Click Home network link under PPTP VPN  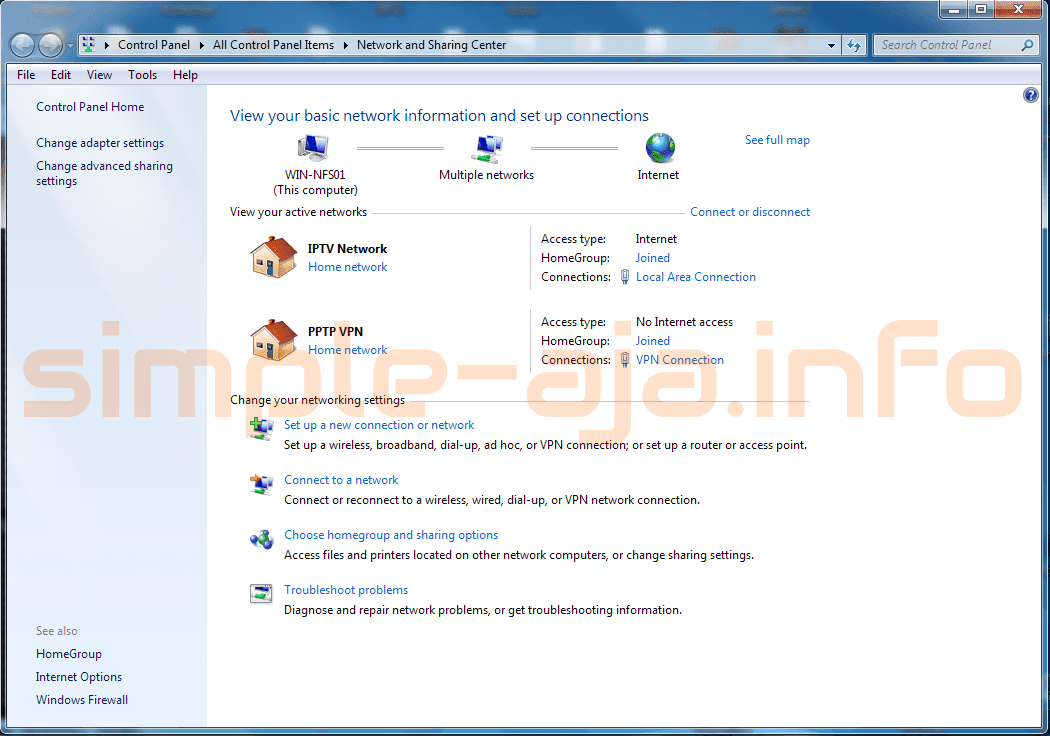click(348, 350)
